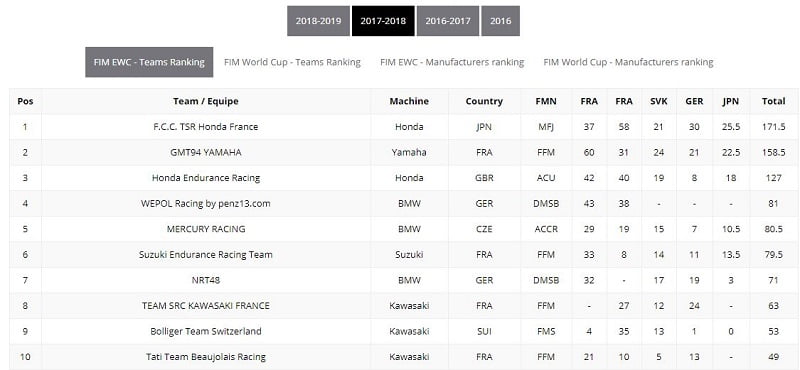800x370 pixels.
Task: Click the Suzuki Endurance Racing Team name
Action: 206,254
